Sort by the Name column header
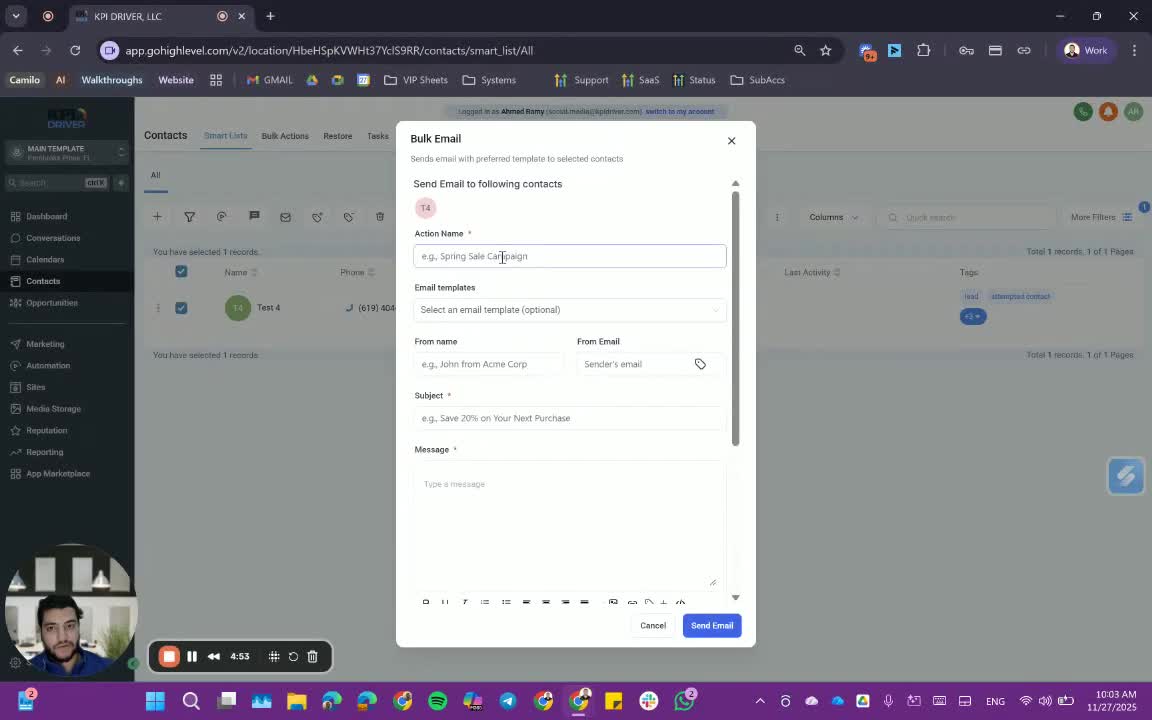 pos(240,273)
